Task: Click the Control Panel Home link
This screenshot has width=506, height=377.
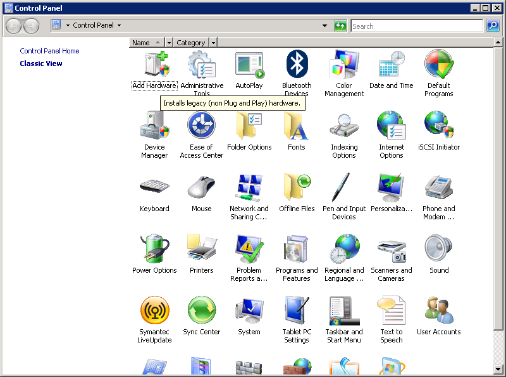Action: coord(49,51)
